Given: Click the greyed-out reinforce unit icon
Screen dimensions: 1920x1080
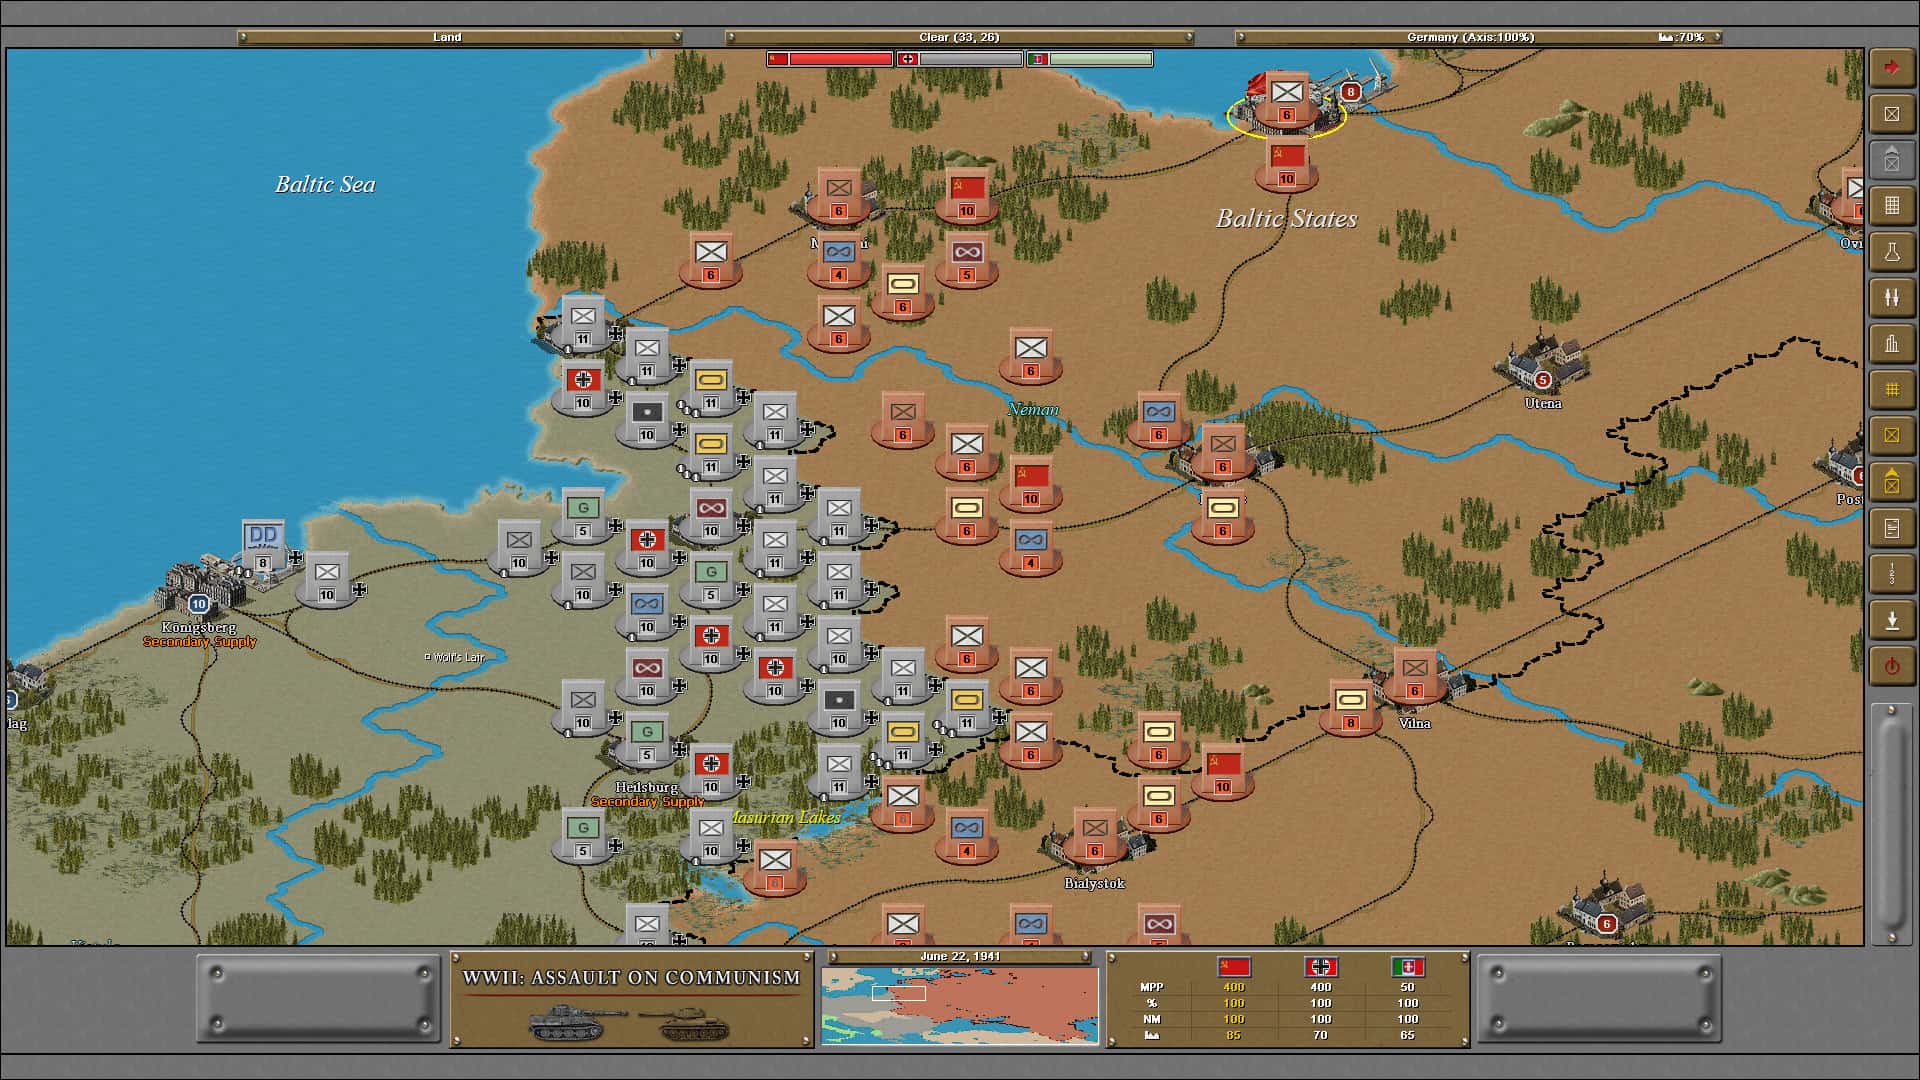Looking at the screenshot, I should click(1891, 159).
